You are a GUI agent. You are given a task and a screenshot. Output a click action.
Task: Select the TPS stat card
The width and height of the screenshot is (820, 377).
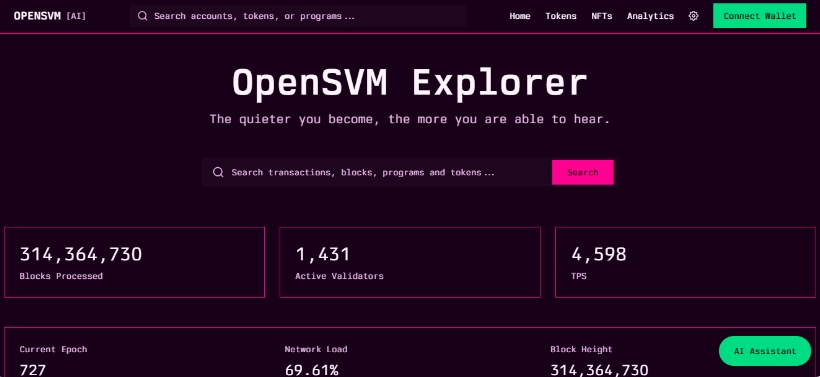click(x=685, y=262)
